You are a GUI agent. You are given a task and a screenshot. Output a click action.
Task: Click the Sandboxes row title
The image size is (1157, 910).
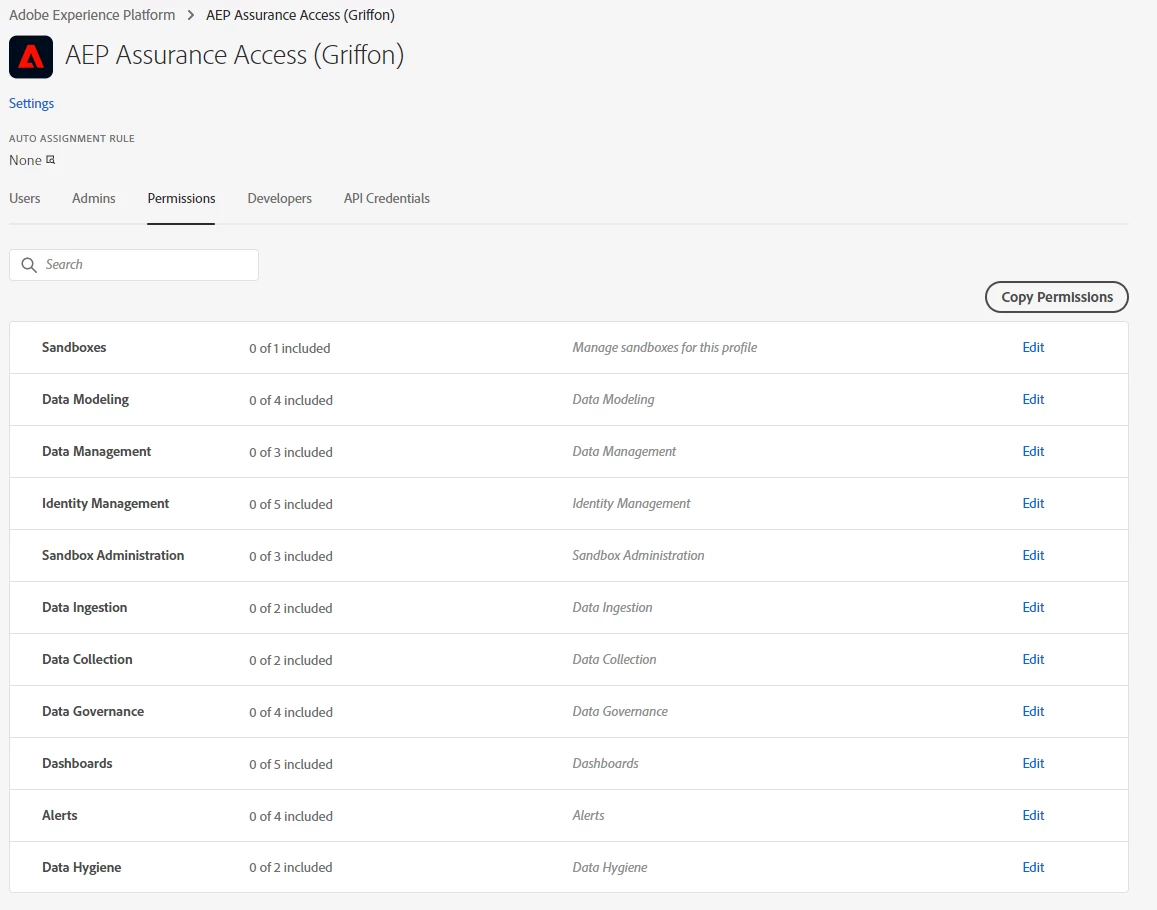click(74, 347)
